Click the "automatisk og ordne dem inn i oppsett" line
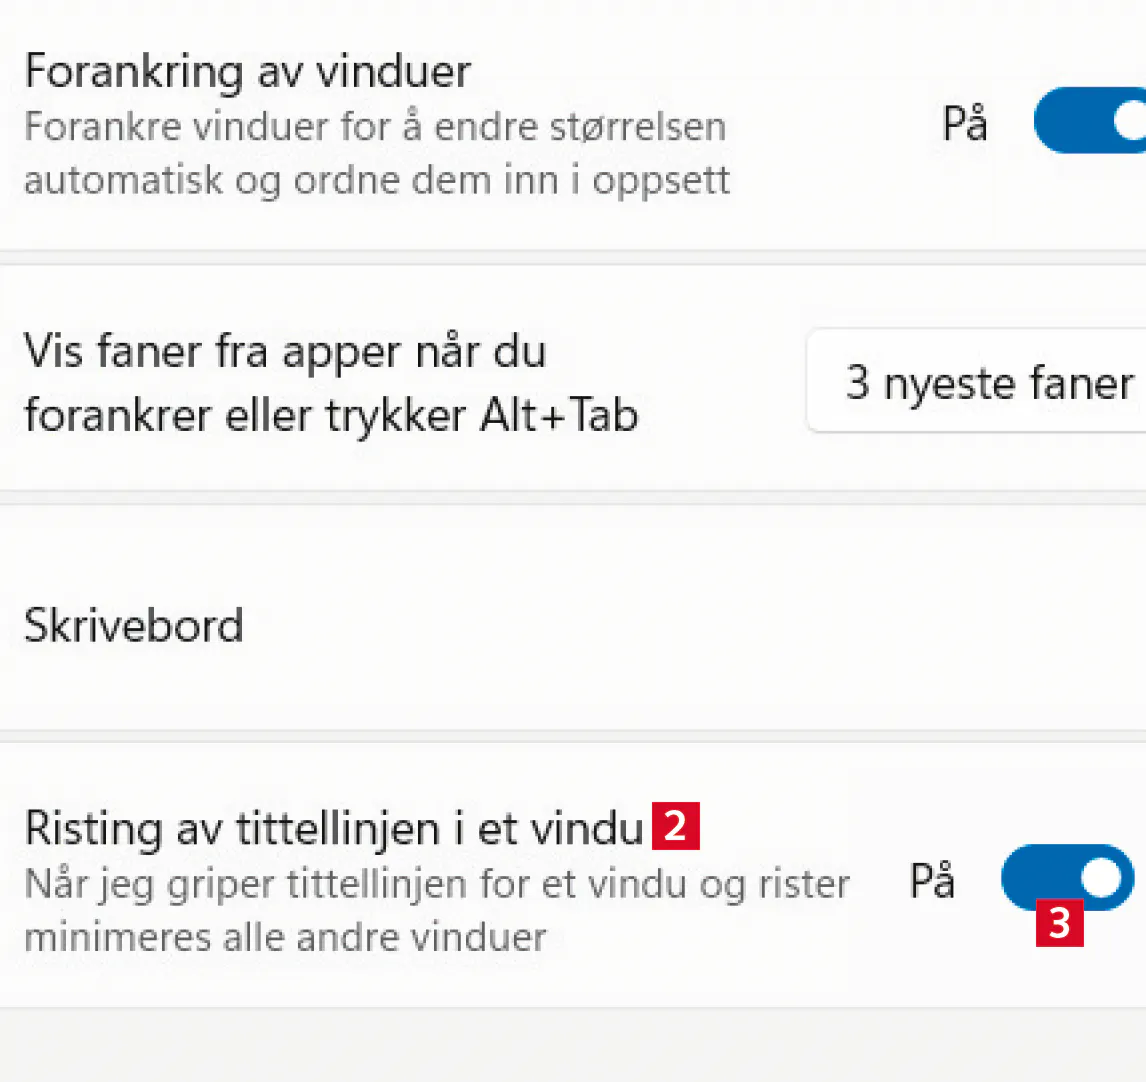The width and height of the screenshot is (1146, 1082). click(x=376, y=181)
